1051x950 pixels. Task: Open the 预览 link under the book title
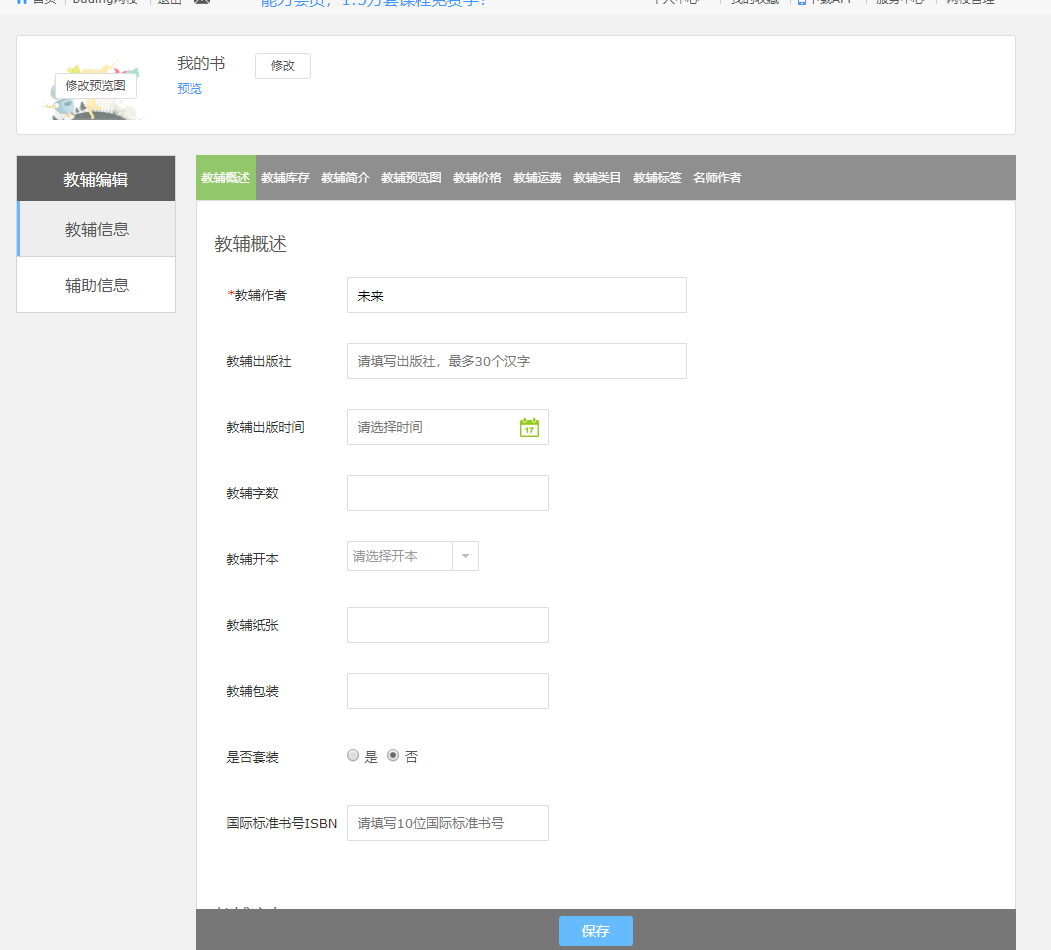tap(189, 89)
